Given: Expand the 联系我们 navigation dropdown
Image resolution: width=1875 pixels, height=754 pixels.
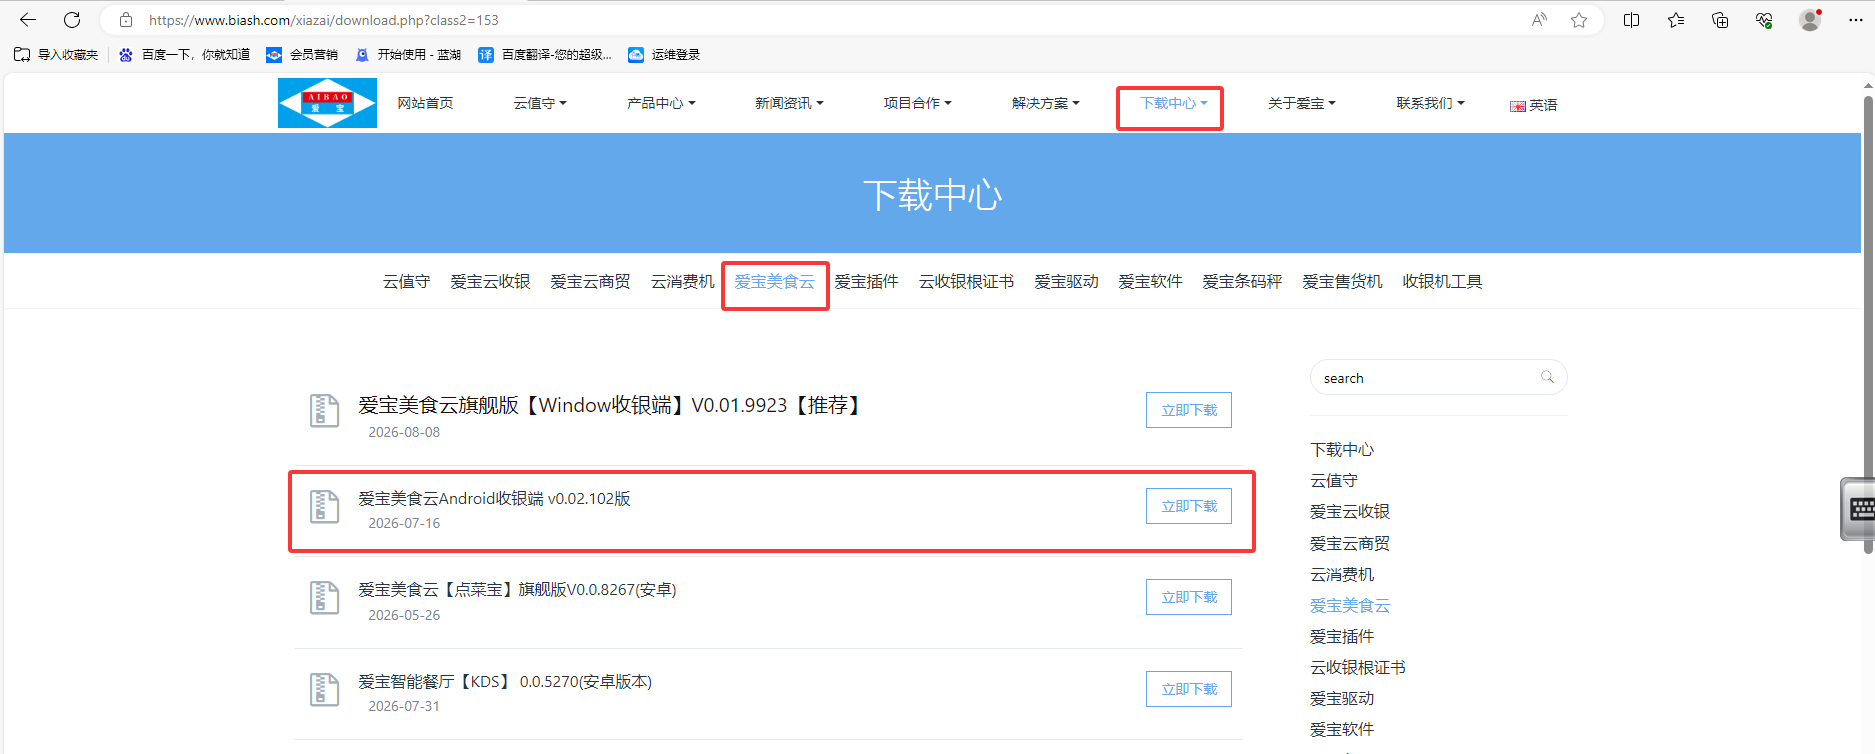Looking at the screenshot, I should click(x=1430, y=103).
